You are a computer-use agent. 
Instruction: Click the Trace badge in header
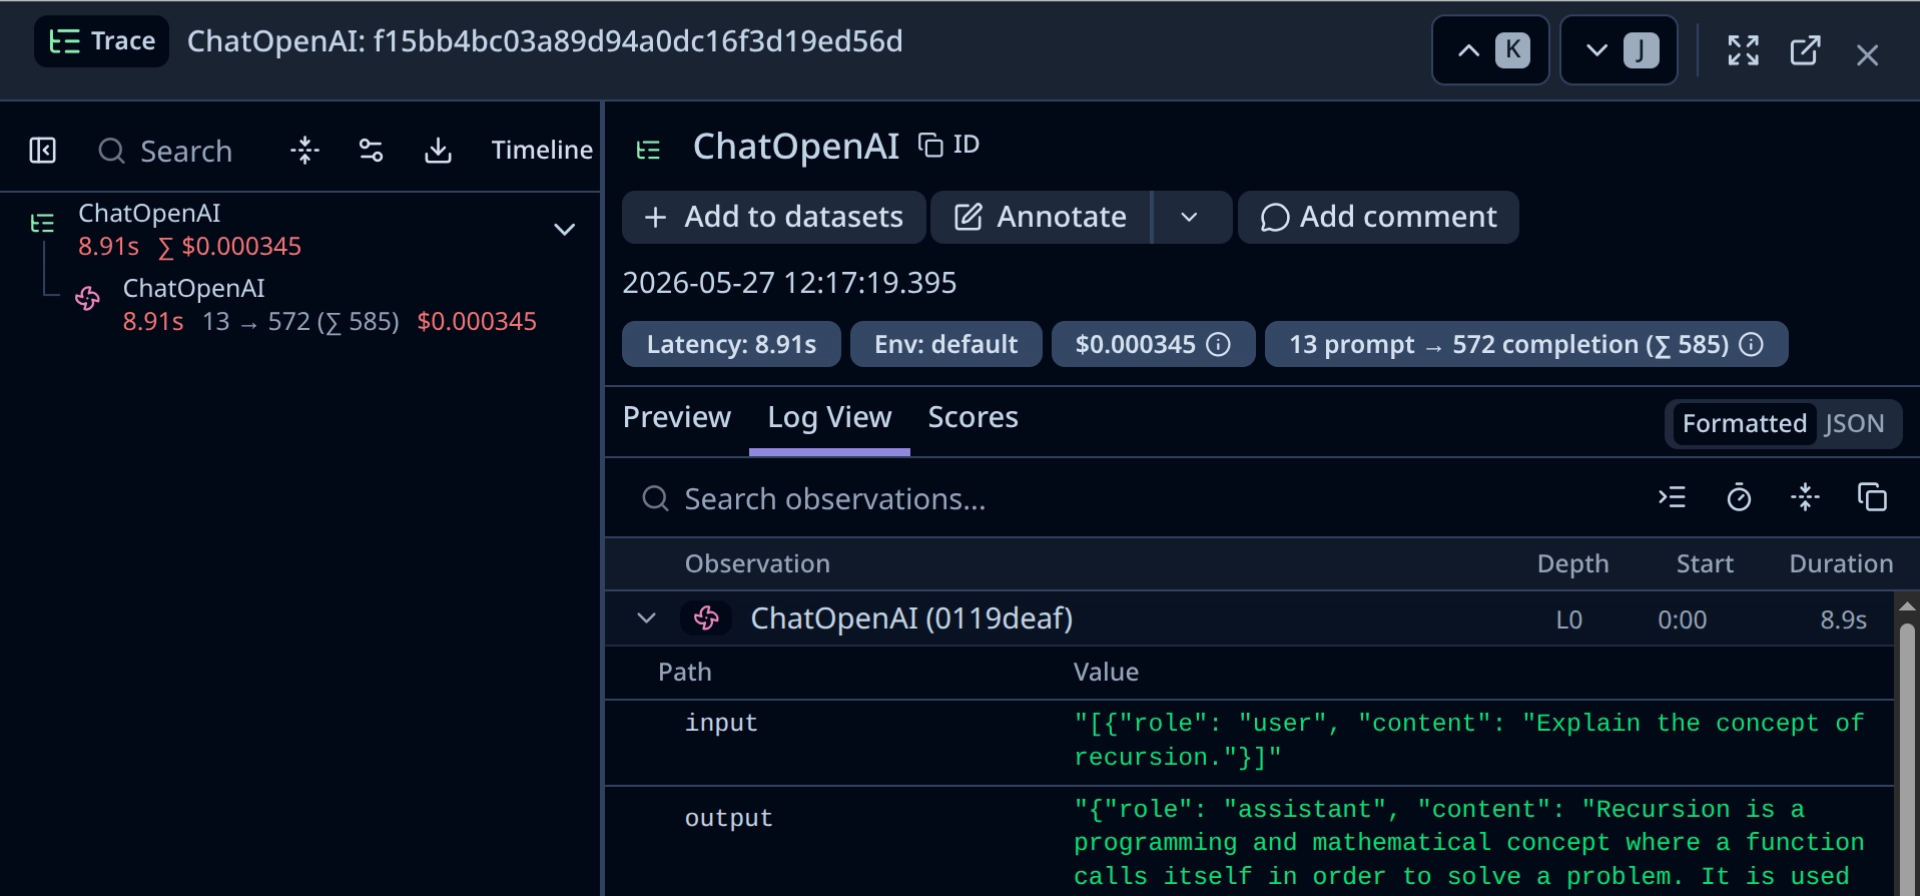click(x=101, y=42)
